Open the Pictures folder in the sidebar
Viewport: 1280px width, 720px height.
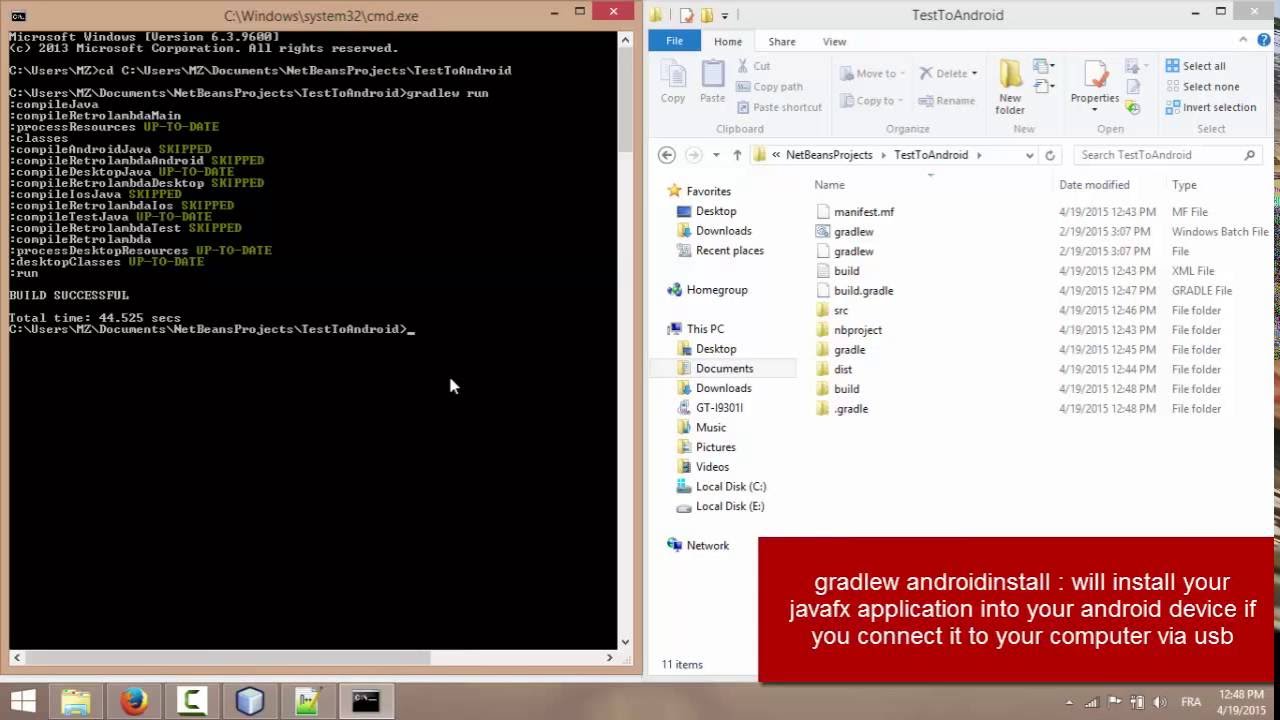coord(715,447)
